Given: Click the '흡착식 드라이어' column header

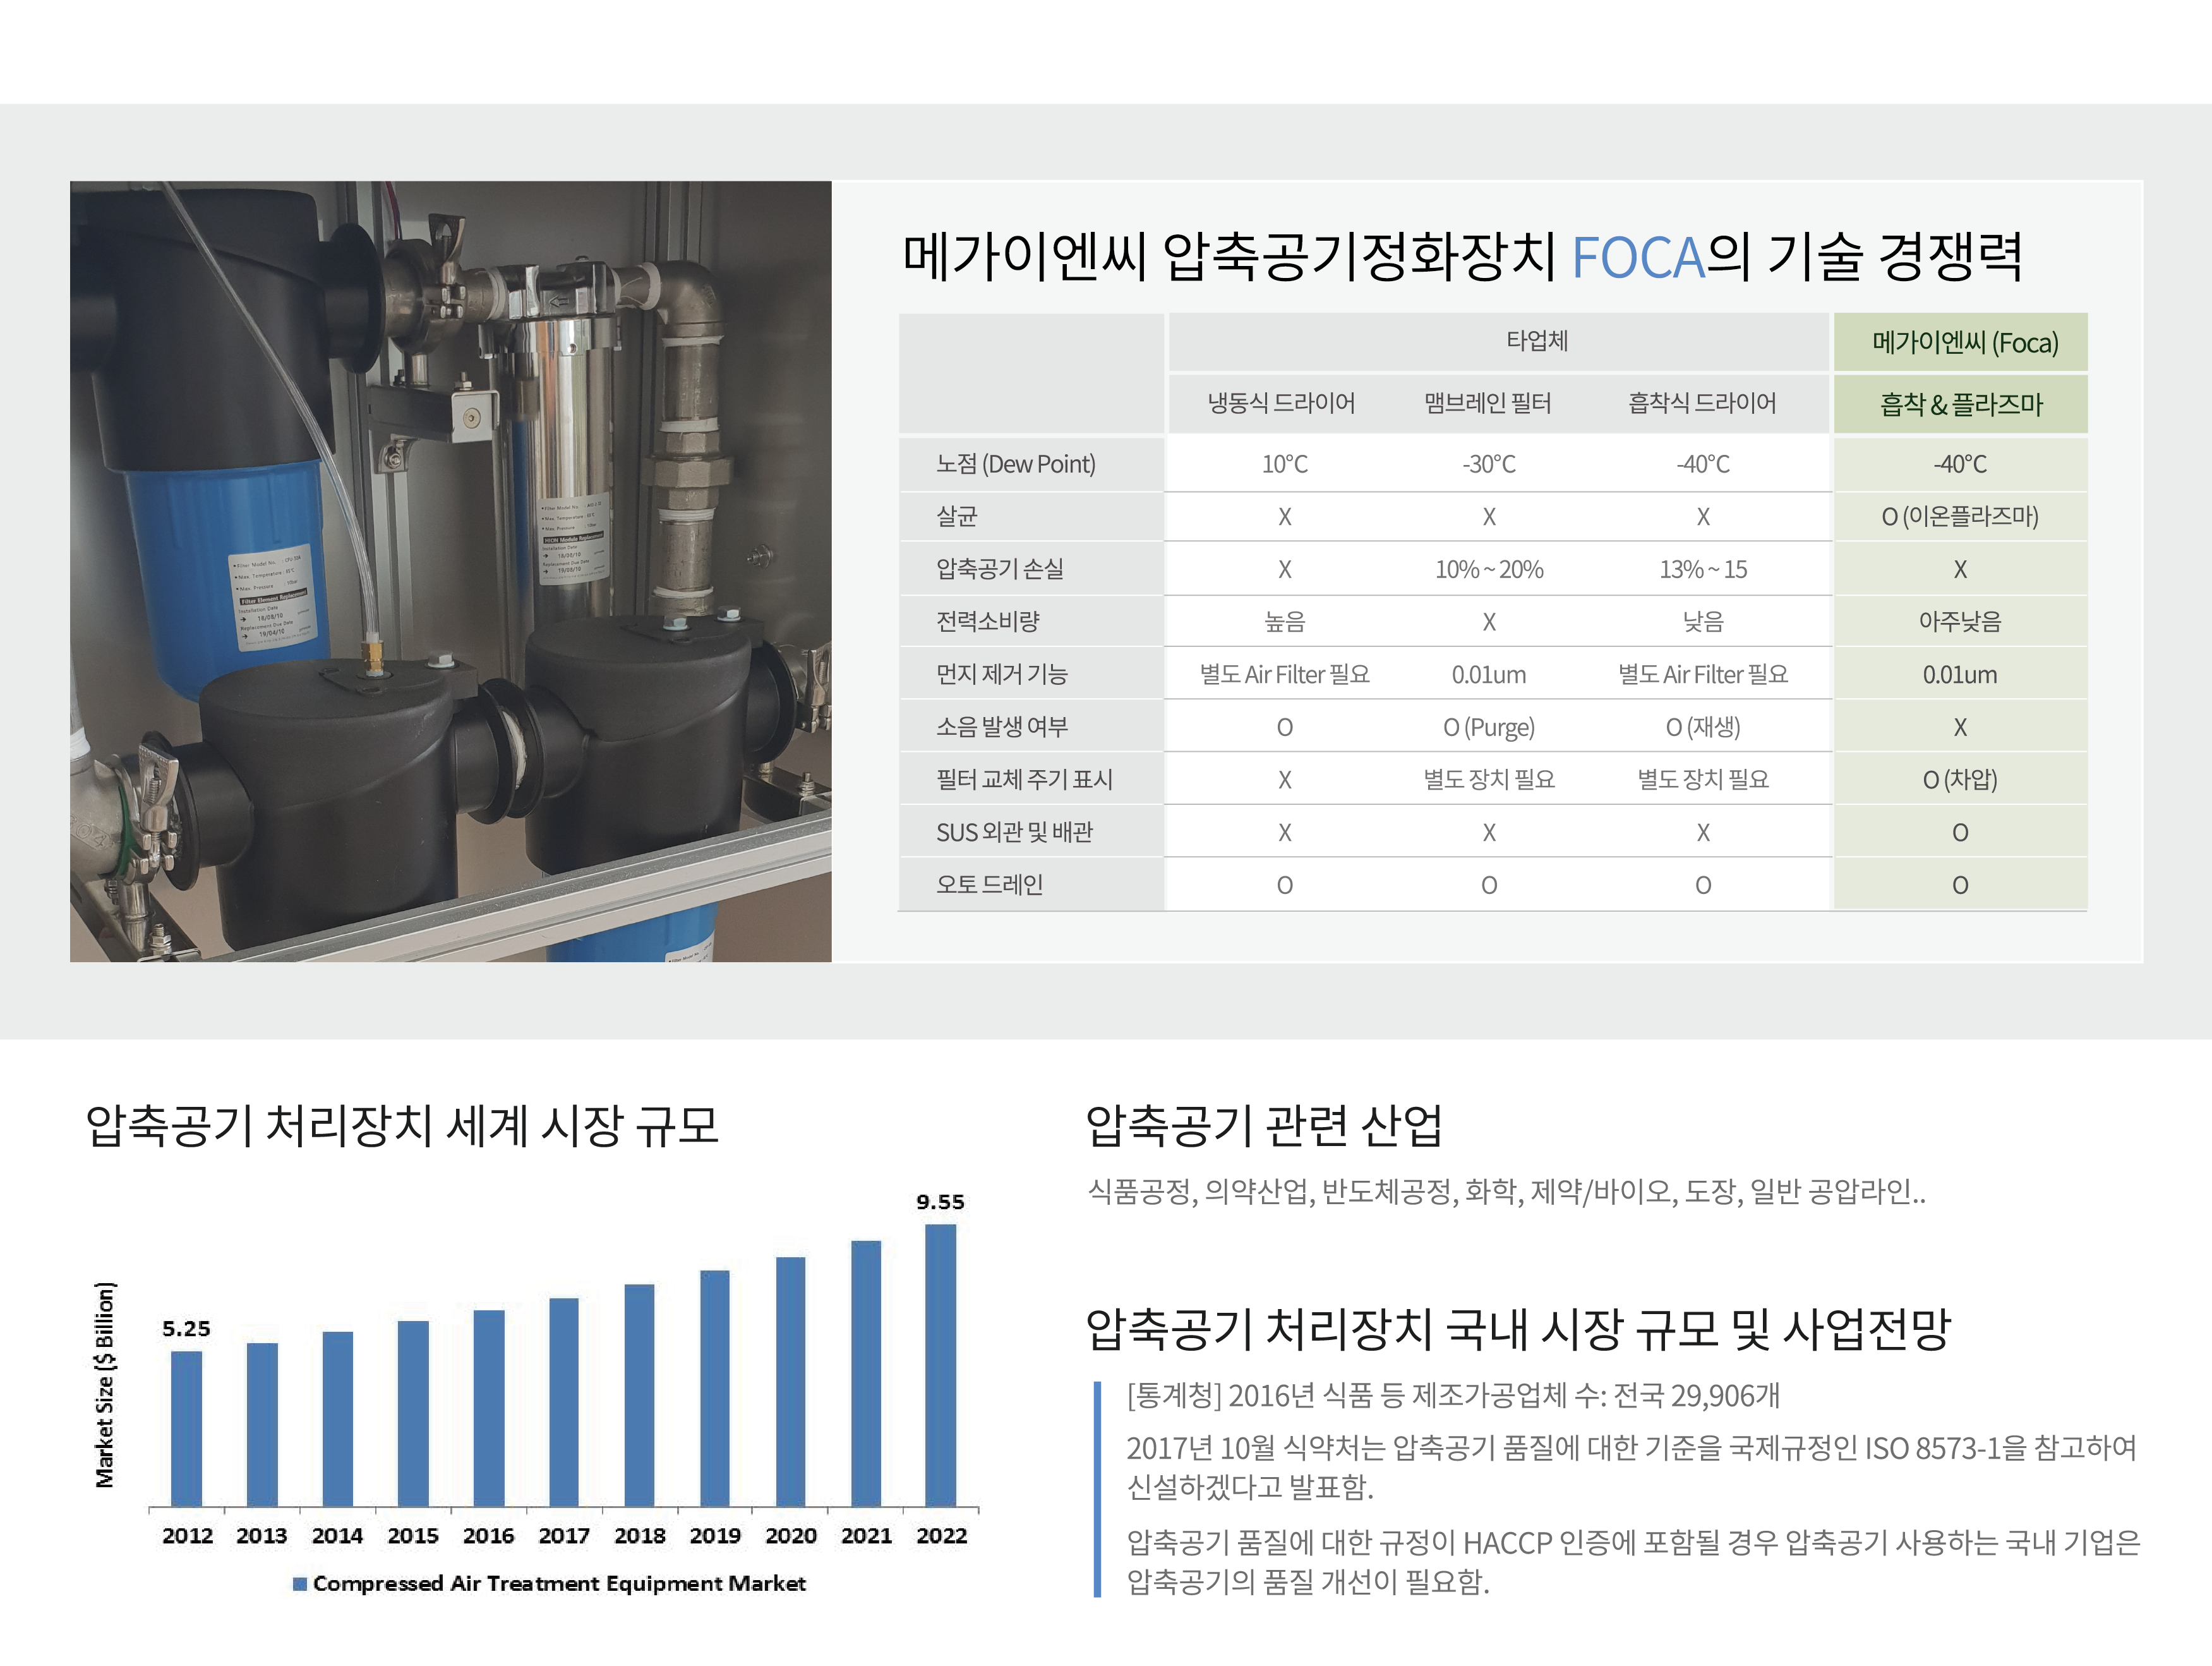Looking at the screenshot, I should (1702, 403).
